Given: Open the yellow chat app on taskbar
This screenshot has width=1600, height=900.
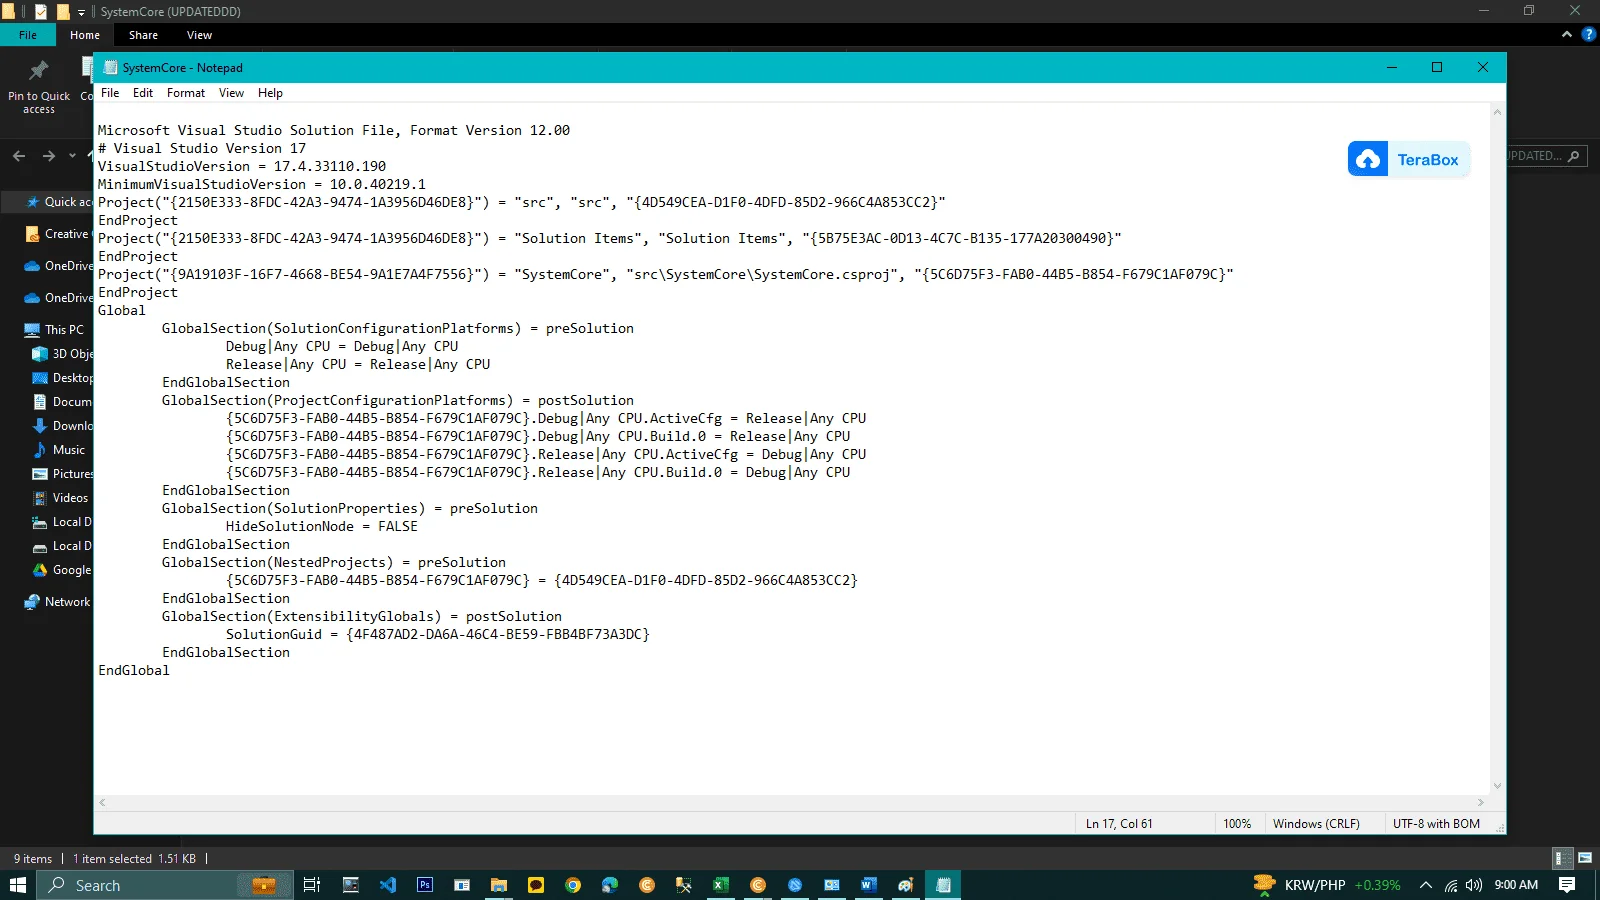Looking at the screenshot, I should tap(536, 885).
